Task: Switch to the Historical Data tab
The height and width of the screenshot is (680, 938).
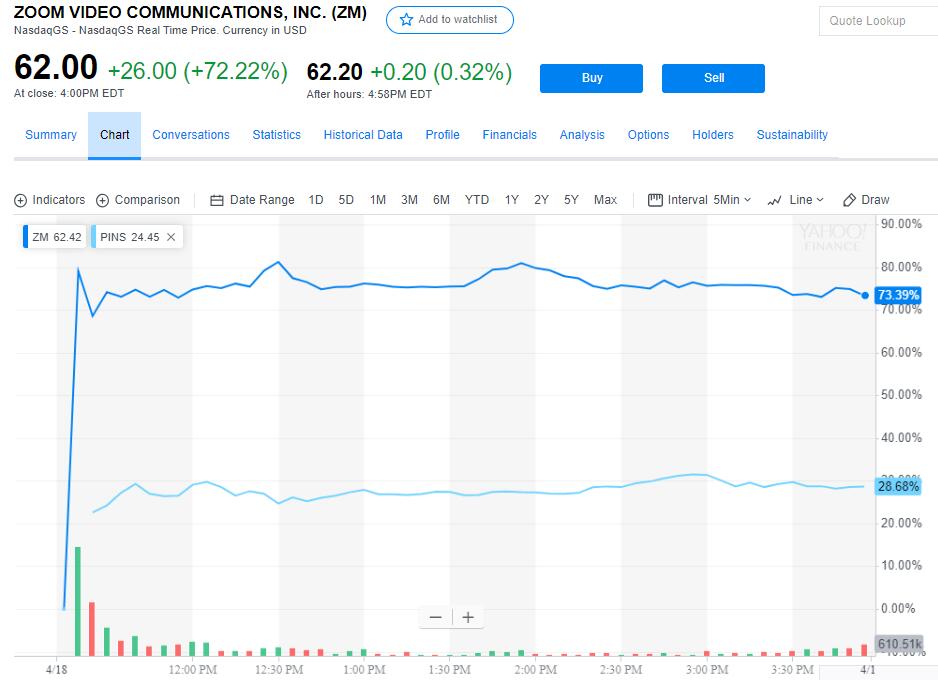Action: [x=363, y=135]
